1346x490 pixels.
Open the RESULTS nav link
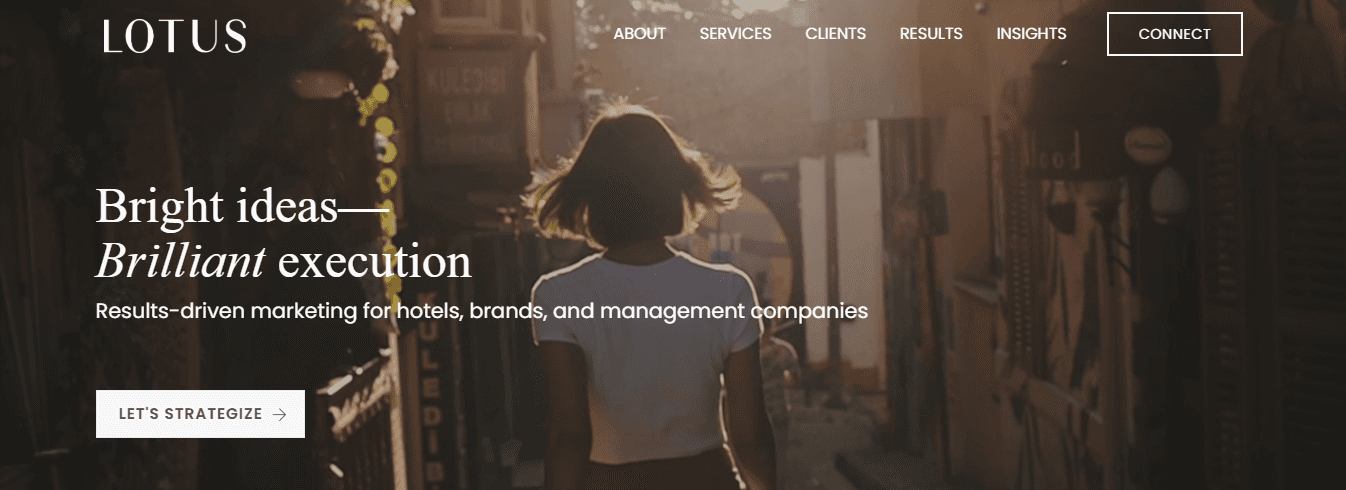pyautogui.click(x=931, y=34)
